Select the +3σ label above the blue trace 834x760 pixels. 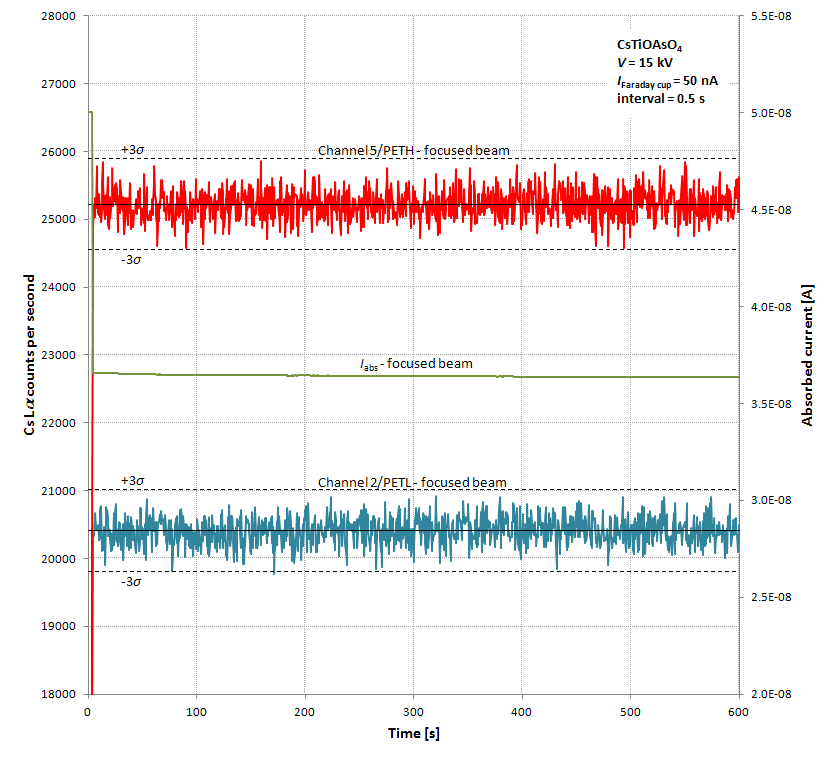[133, 481]
